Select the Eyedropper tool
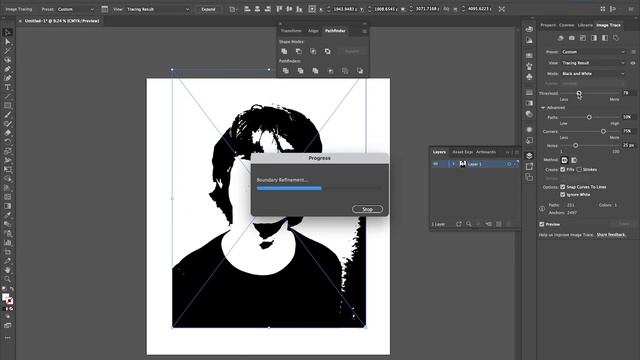 pos(7,215)
